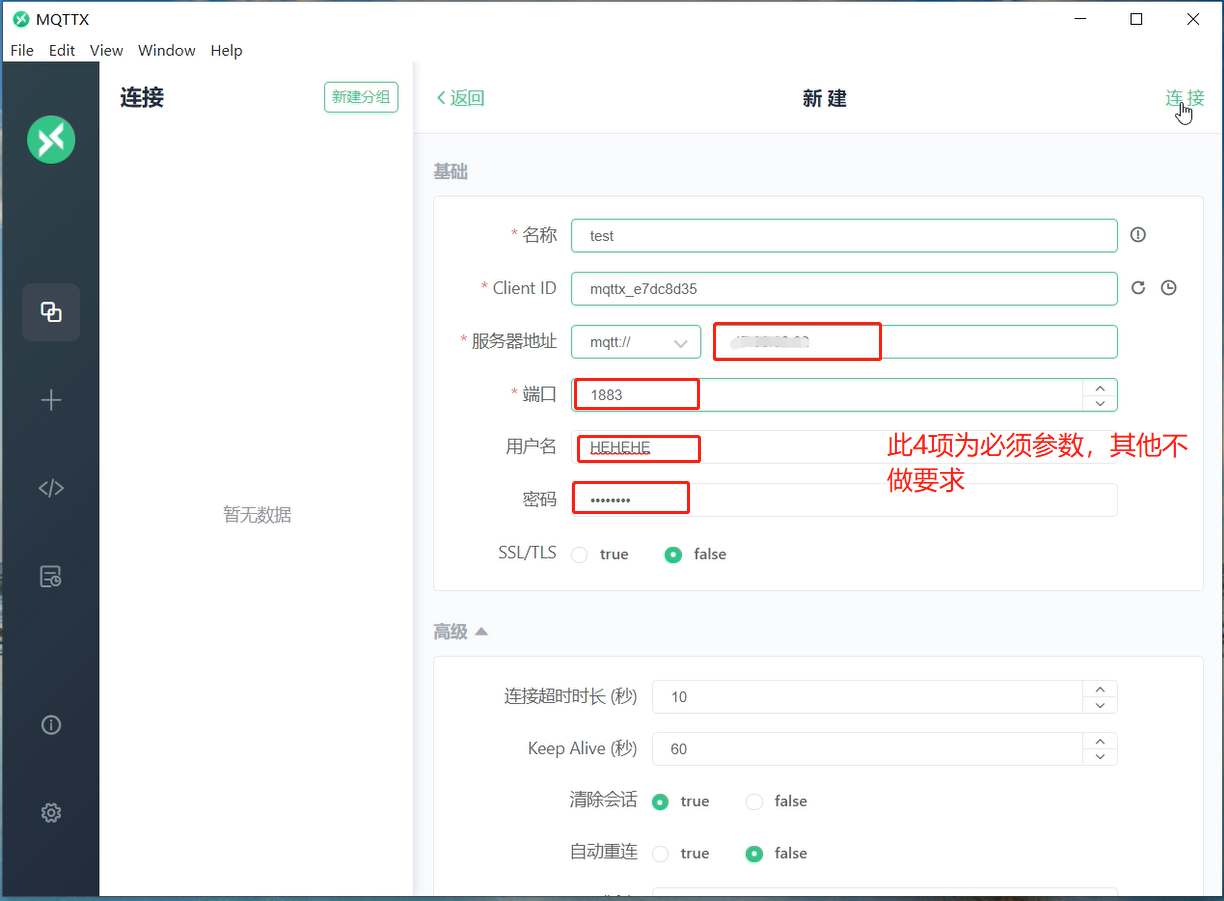Refresh the Client ID
Image resolution: width=1224 pixels, height=901 pixels.
coord(1138,288)
